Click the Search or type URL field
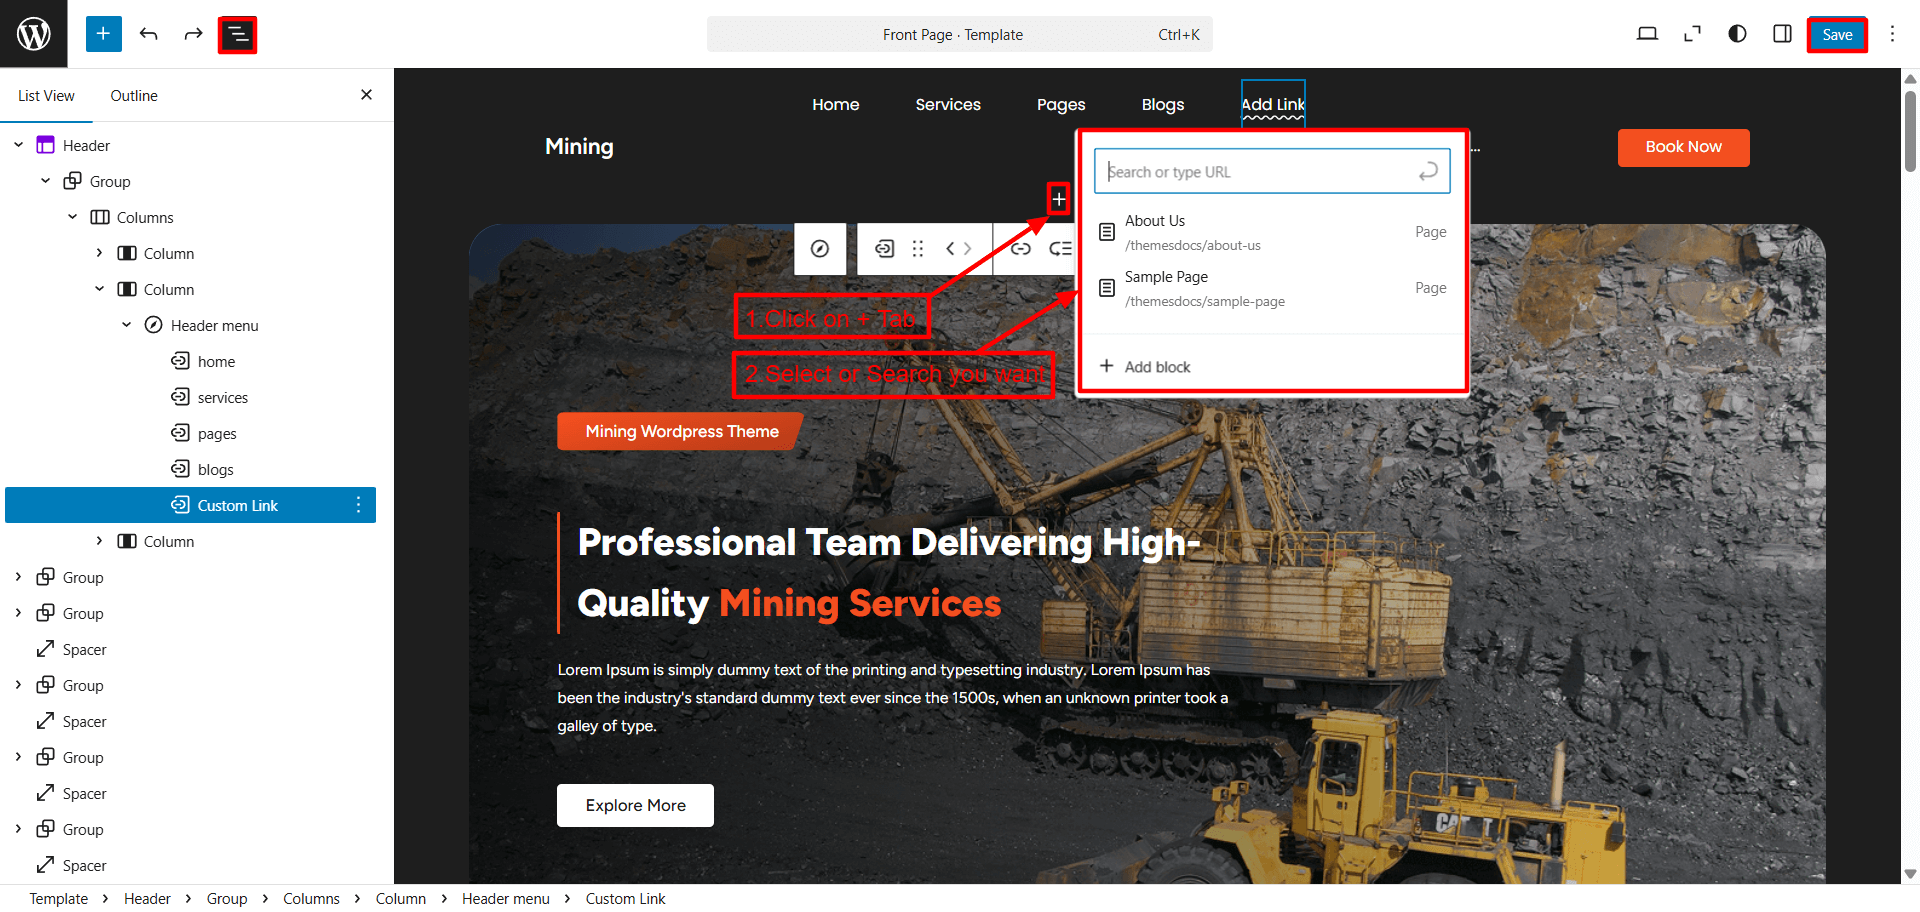Viewport: 1920px width, 912px height. 1258,172
